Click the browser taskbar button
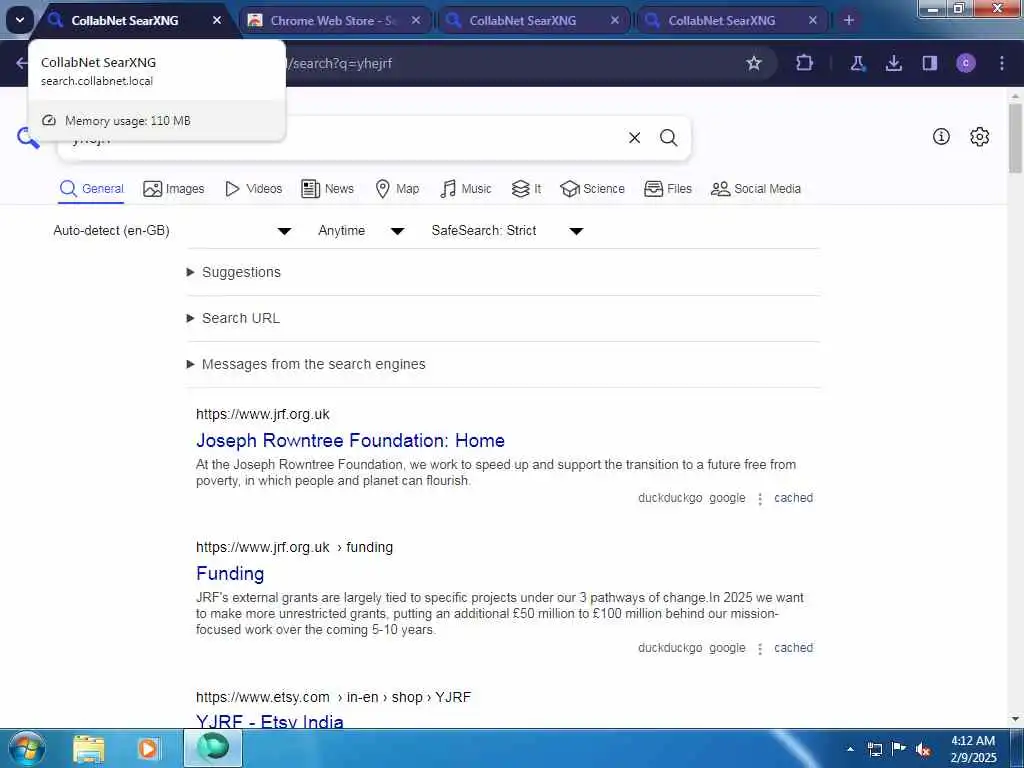Screen dimensions: 1024x768 coord(213,748)
